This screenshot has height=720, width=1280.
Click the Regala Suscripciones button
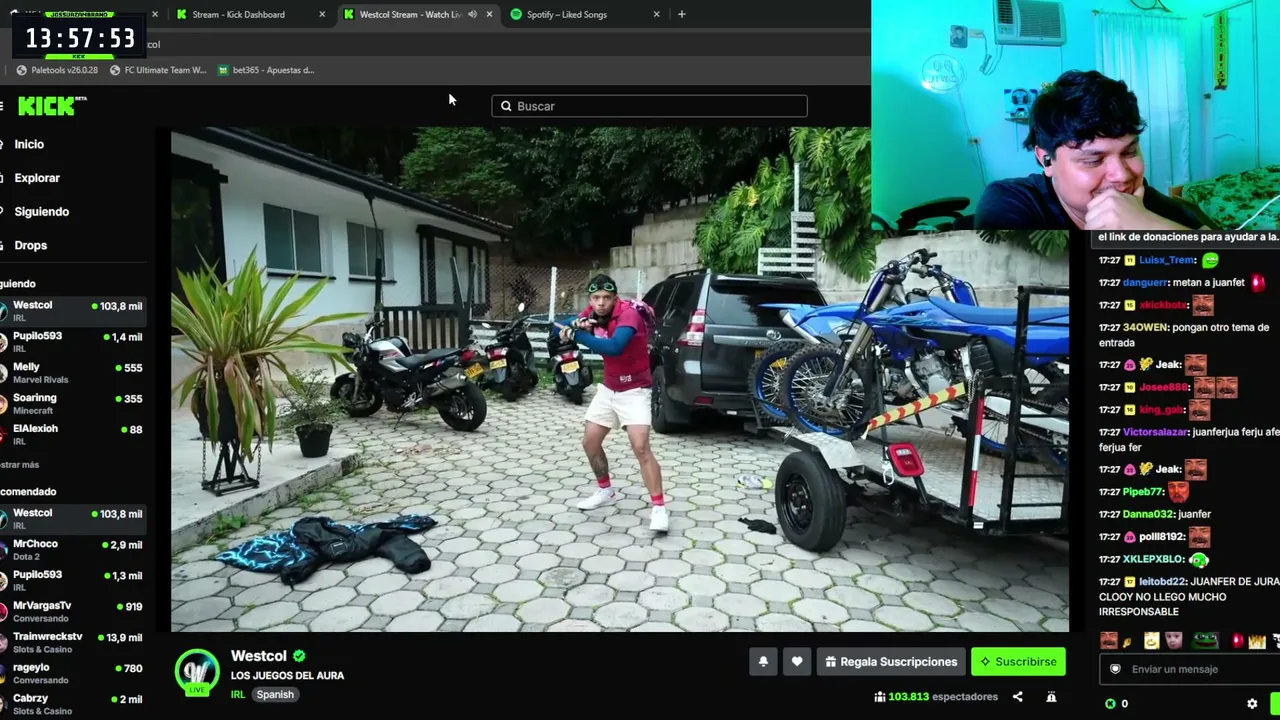[891, 661]
